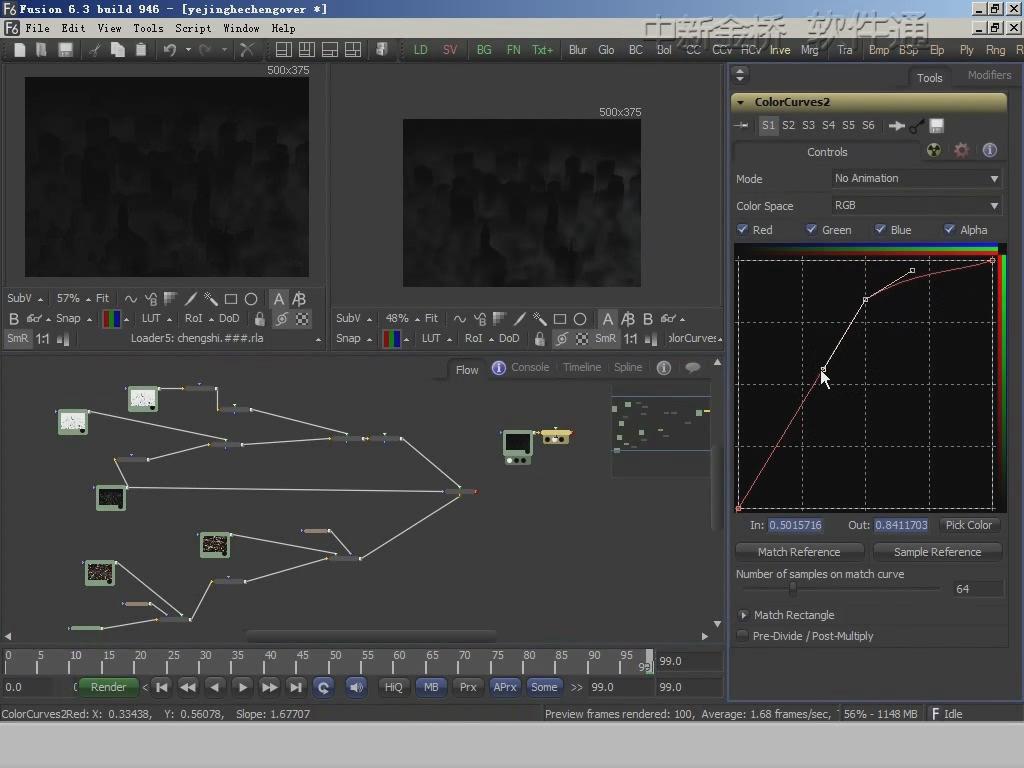Open the Color Space dropdown showing RGB

(916, 205)
